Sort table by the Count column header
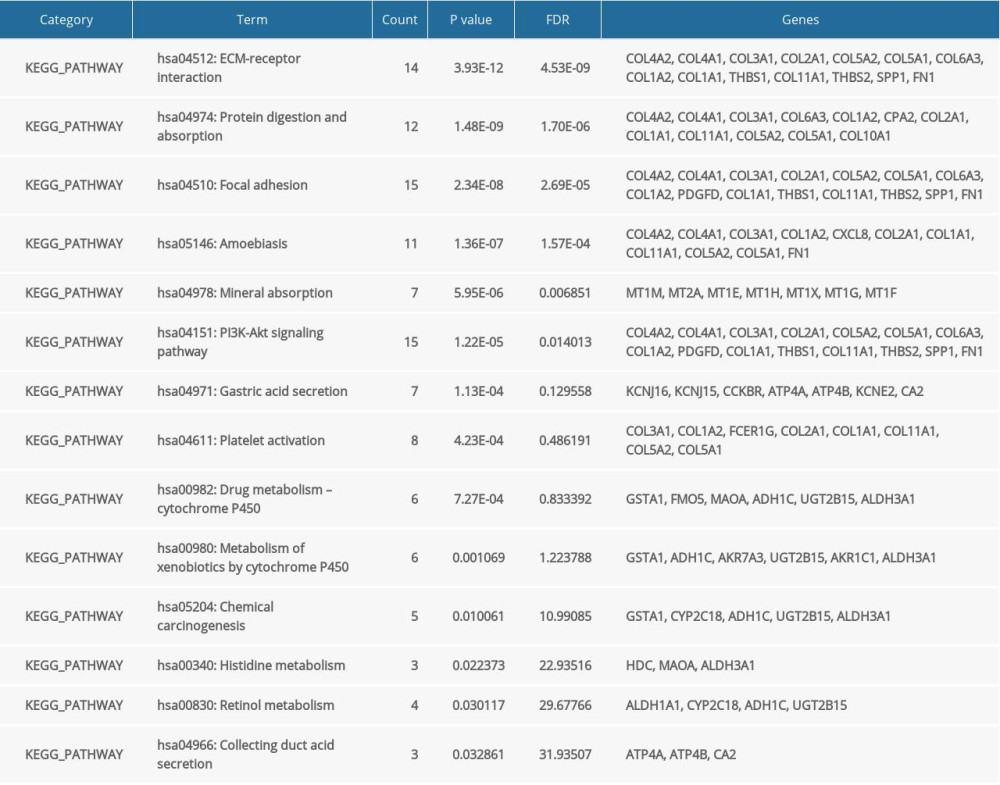Image resolution: width=1000 pixels, height=785 pixels. (399, 19)
